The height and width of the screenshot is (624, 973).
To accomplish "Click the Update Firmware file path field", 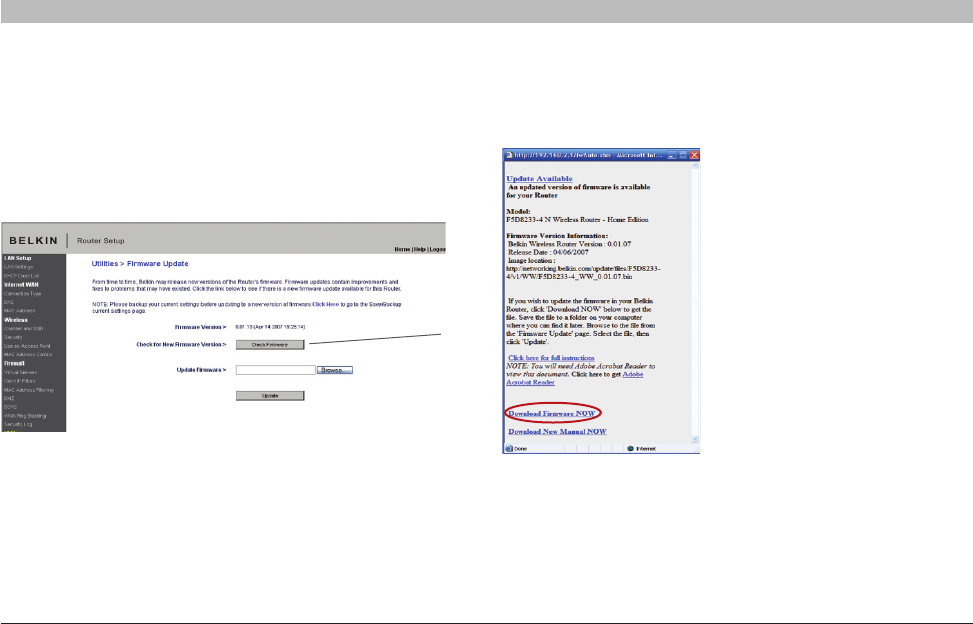I will (x=276, y=370).
